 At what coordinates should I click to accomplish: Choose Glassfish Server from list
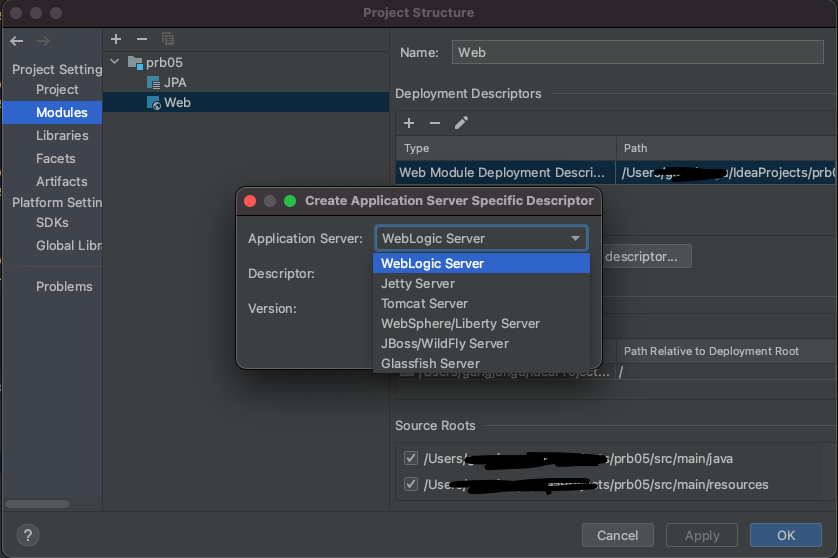tap(481, 363)
